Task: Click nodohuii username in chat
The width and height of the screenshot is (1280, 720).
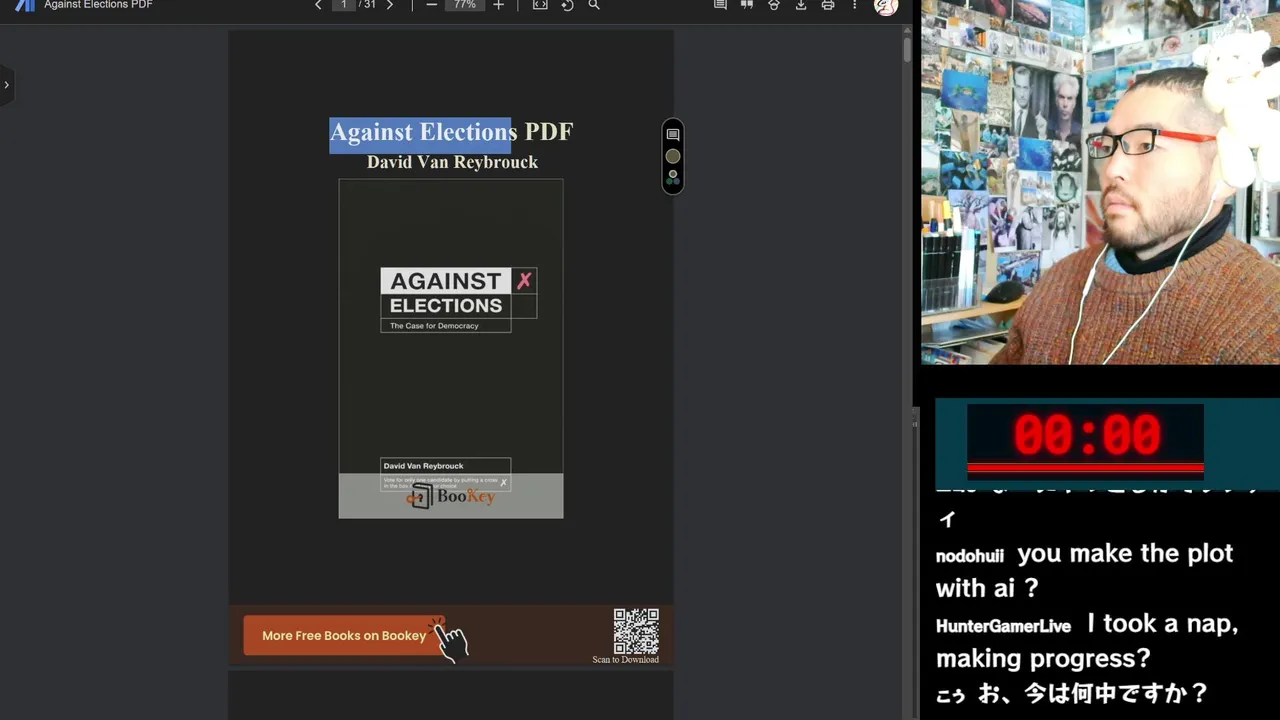Action: 970,556
